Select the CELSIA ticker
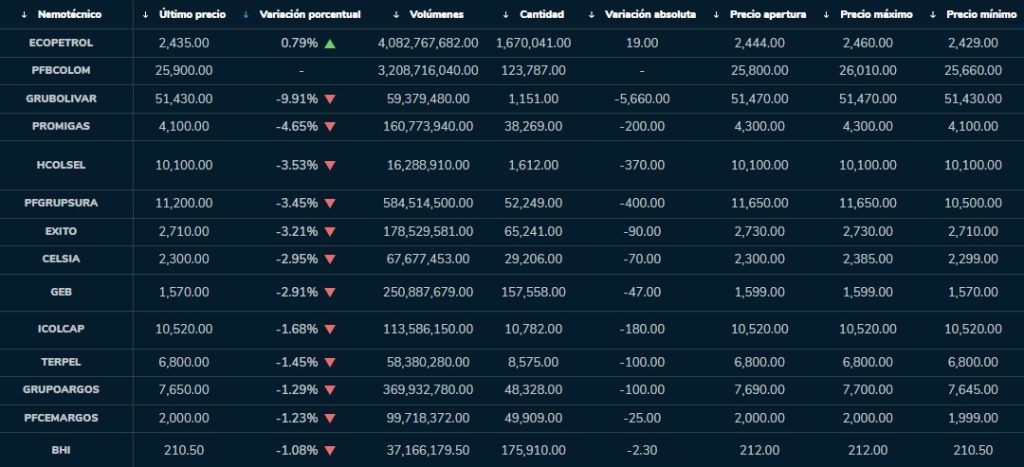1024x467 pixels. click(x=61, y=259)
